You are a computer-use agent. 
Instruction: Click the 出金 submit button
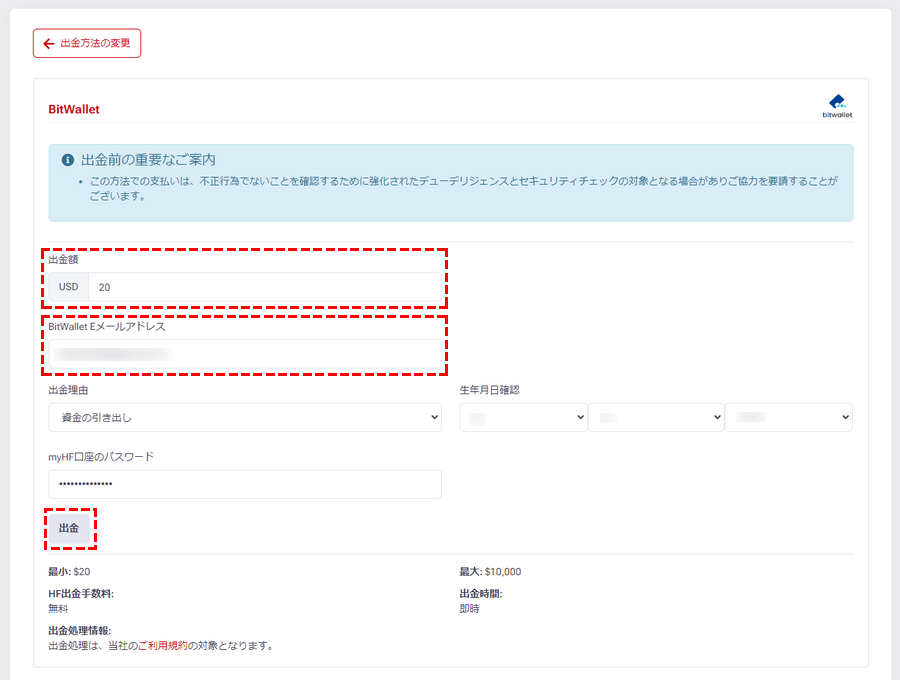pyautogui.click(x=69, y=528)
